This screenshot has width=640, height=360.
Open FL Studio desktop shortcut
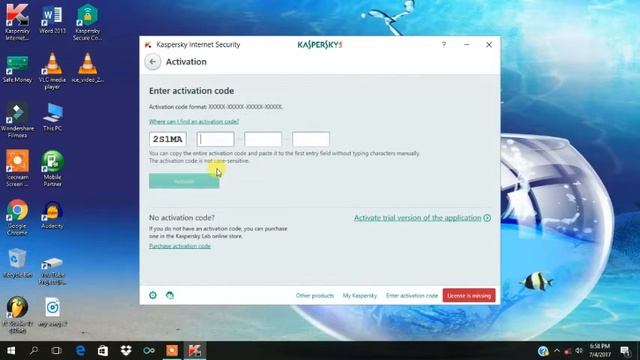click(17, 315)
